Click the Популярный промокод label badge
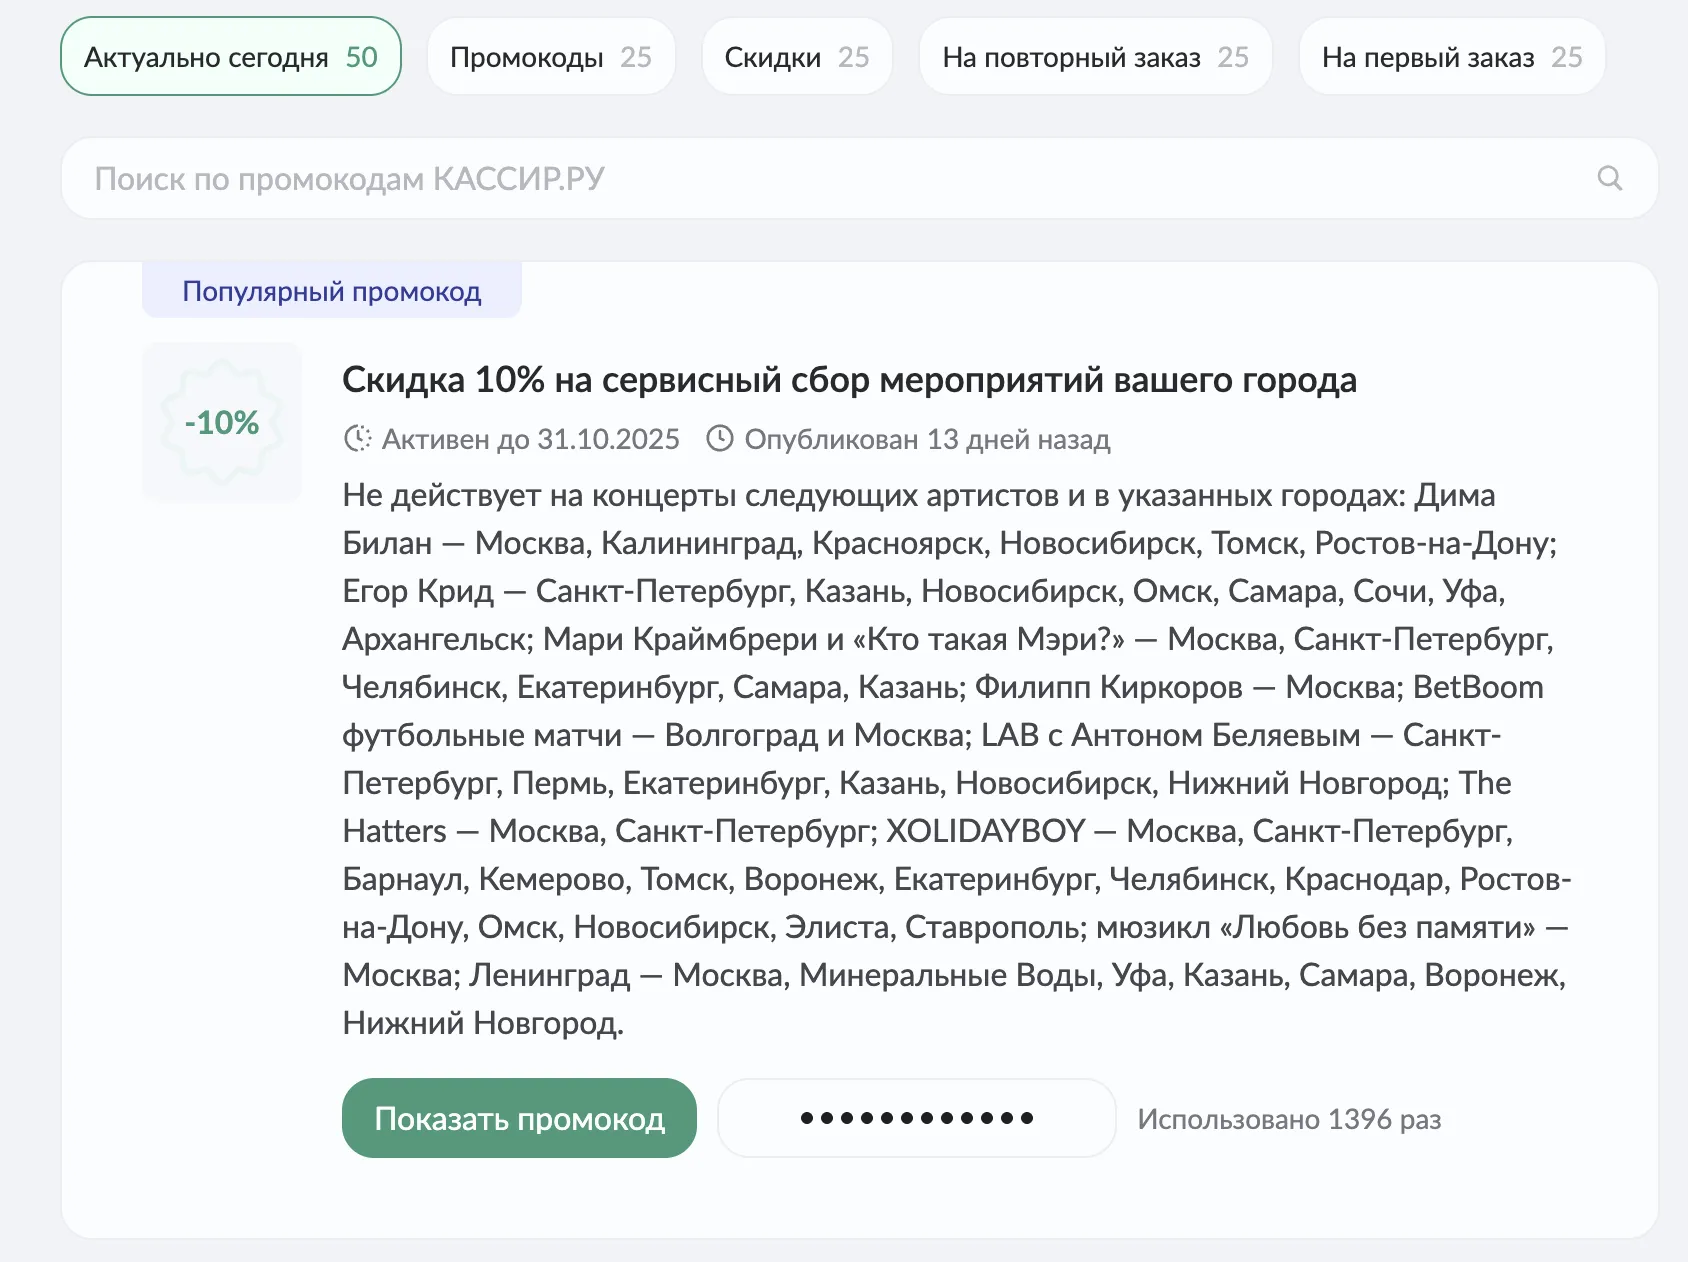 tap(331, 290)
